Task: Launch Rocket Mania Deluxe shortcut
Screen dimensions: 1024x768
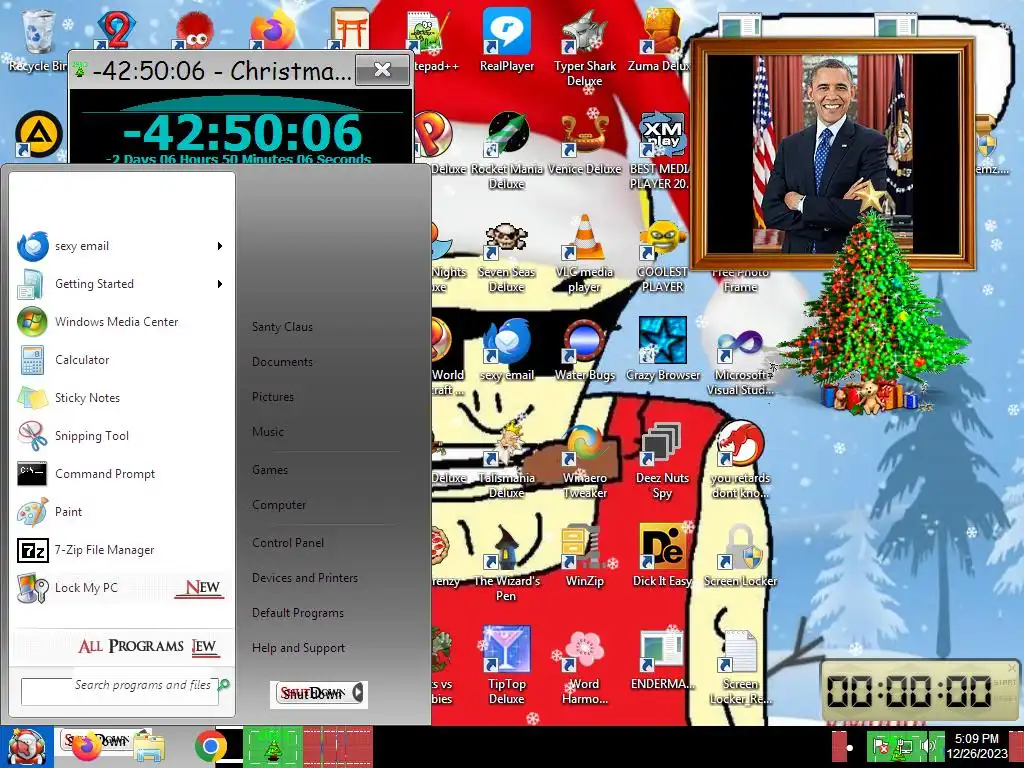Action: pos(507,150)
